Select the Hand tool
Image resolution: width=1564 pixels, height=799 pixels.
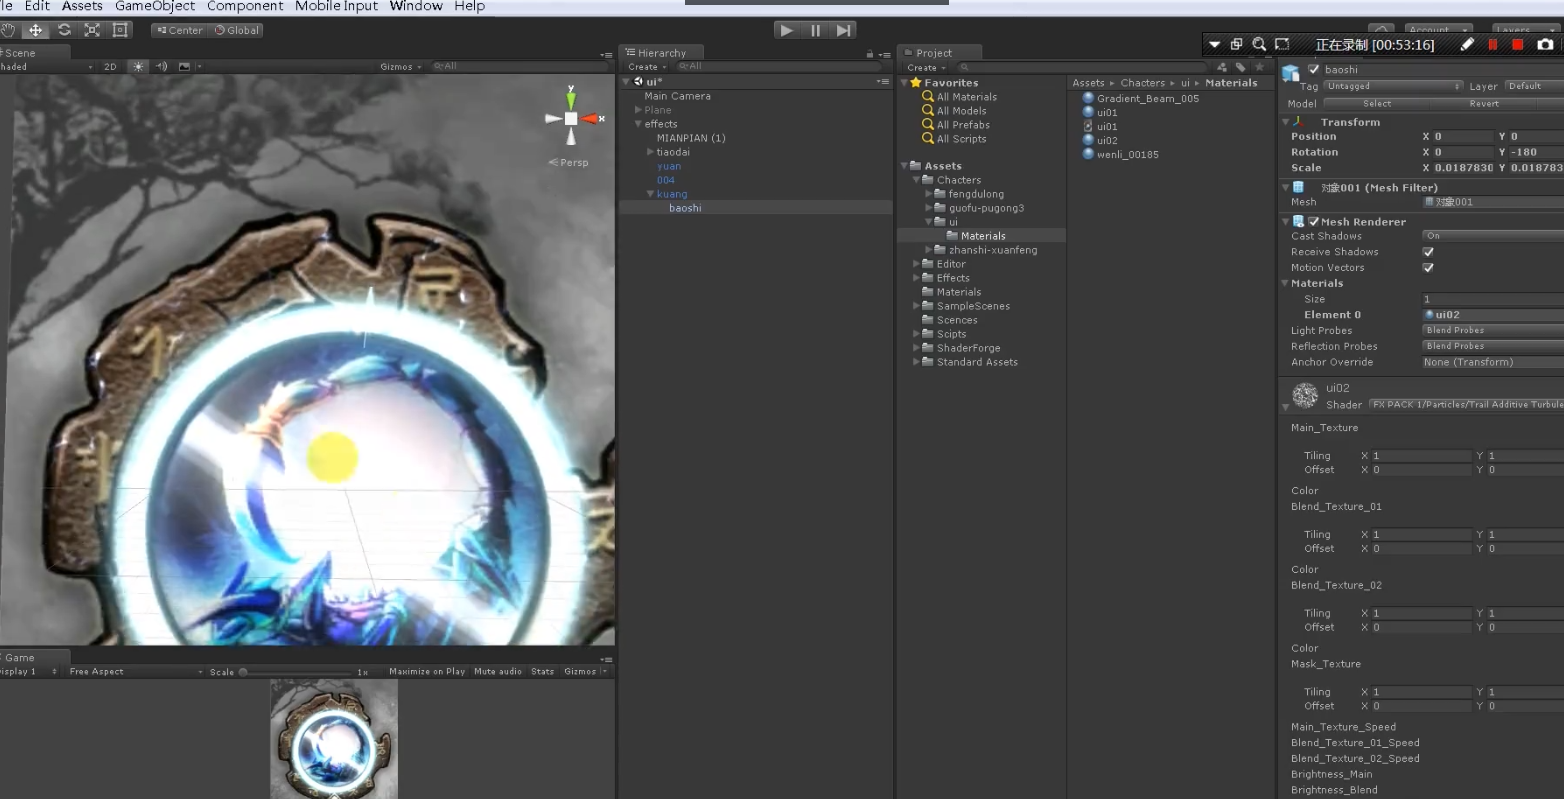[8, 30]
